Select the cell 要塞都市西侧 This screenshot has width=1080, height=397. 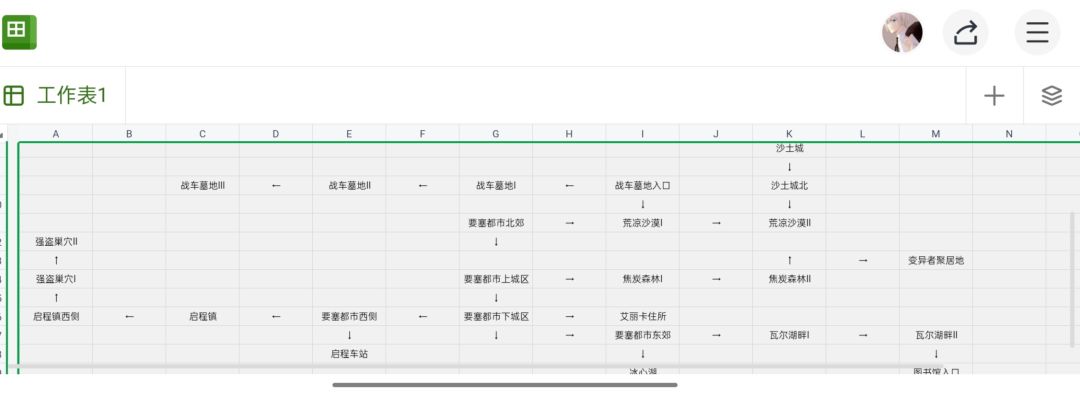coord(349,316)
